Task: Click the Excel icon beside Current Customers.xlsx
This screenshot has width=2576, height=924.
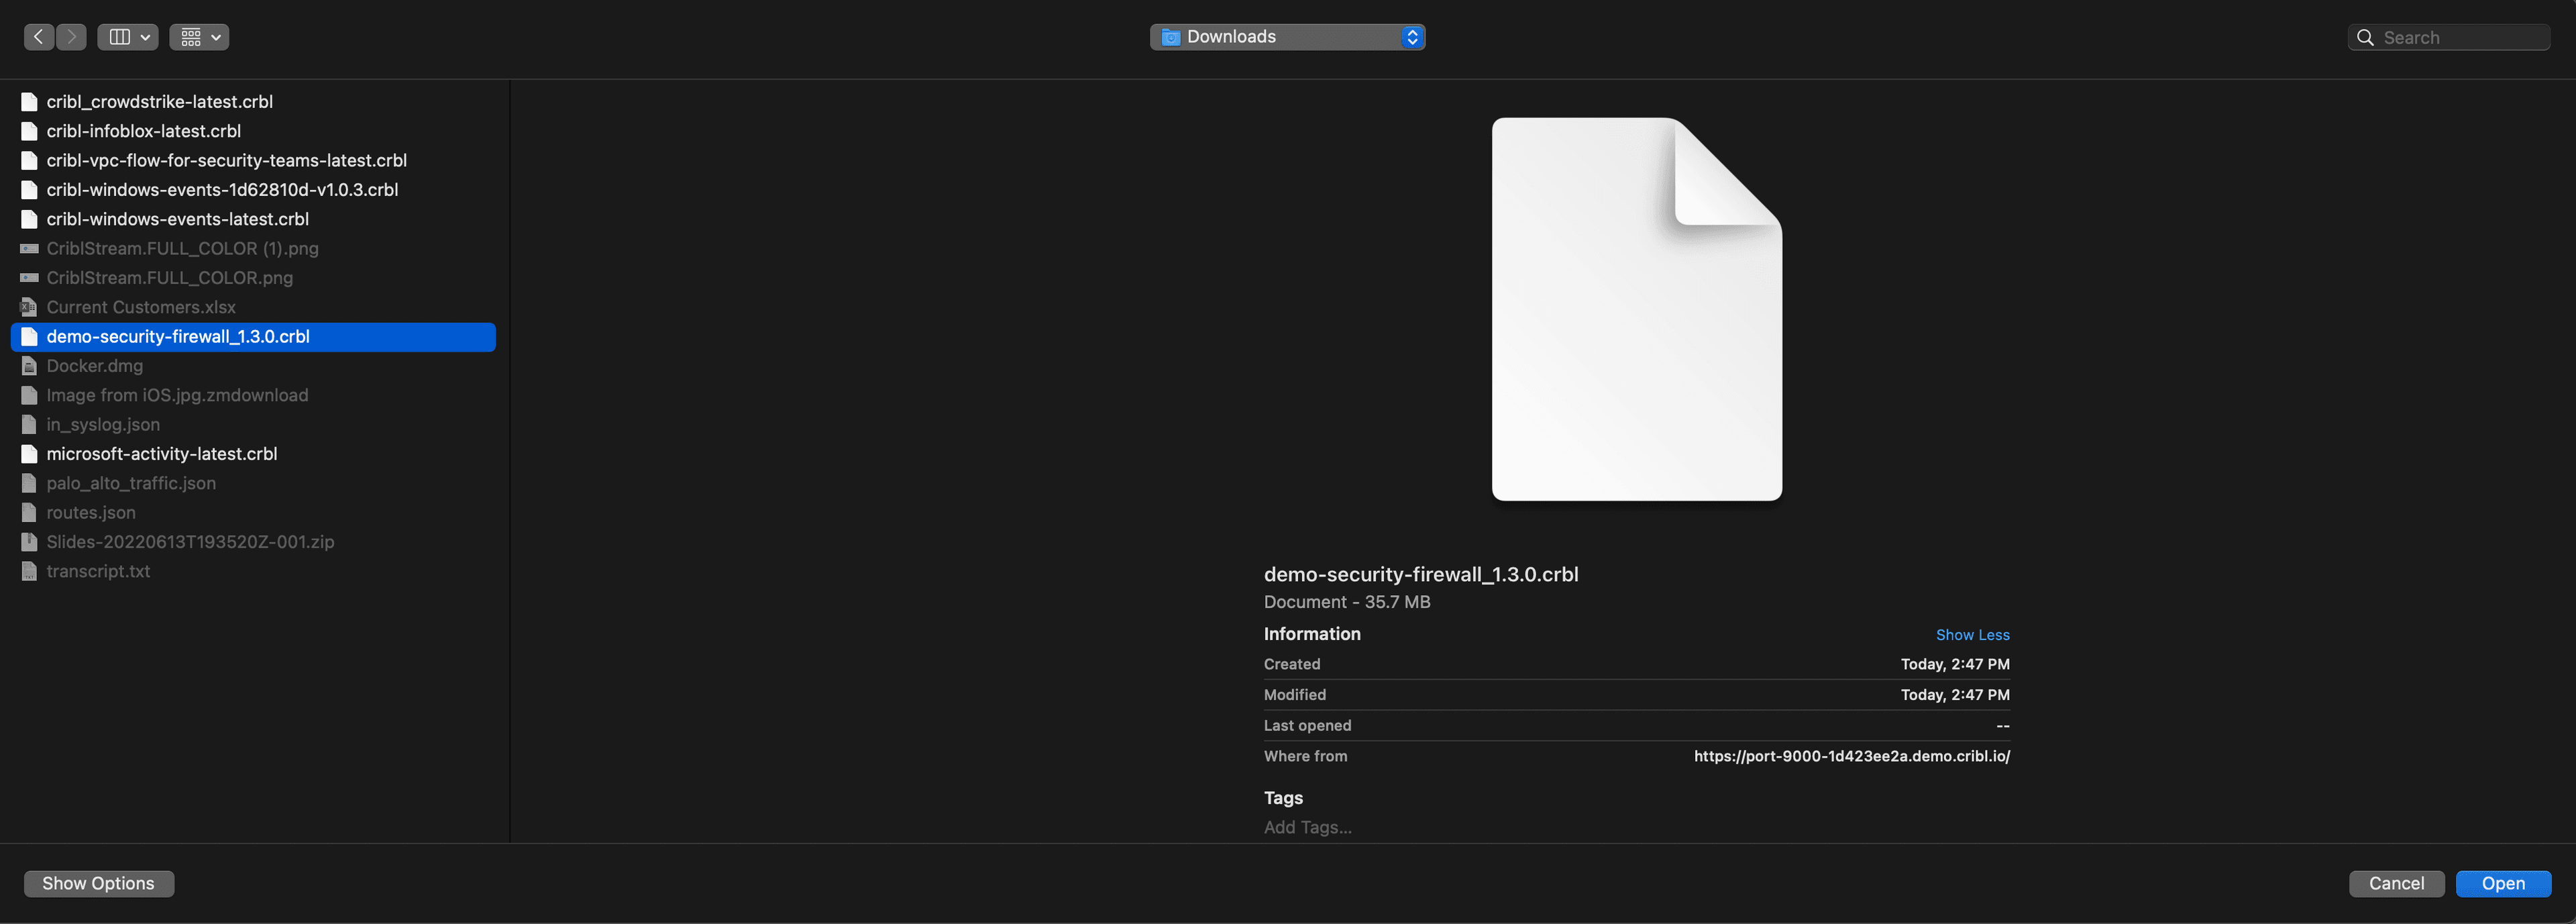Action: click(28, 307)
